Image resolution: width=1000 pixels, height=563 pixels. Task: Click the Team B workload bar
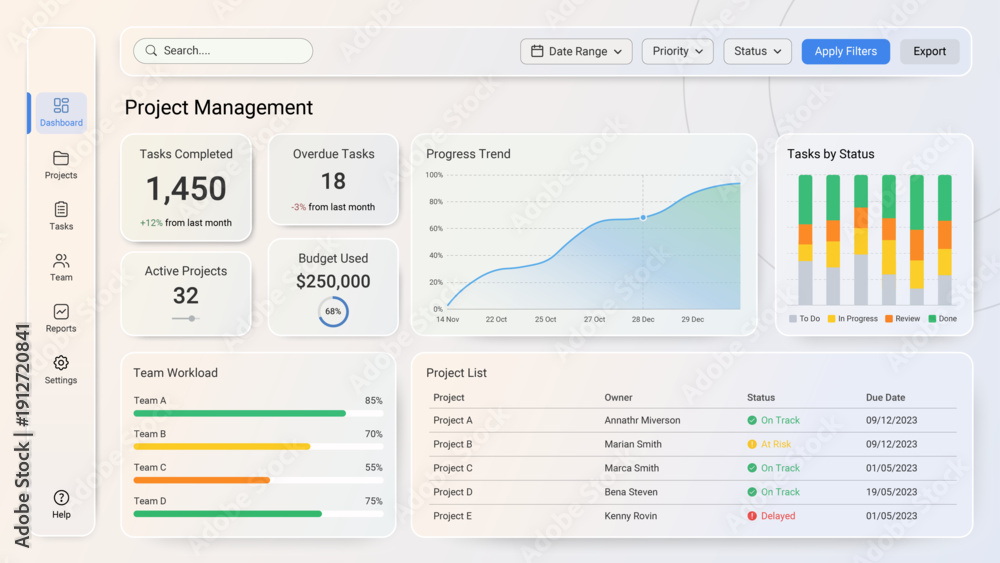(x=258, y=446)
